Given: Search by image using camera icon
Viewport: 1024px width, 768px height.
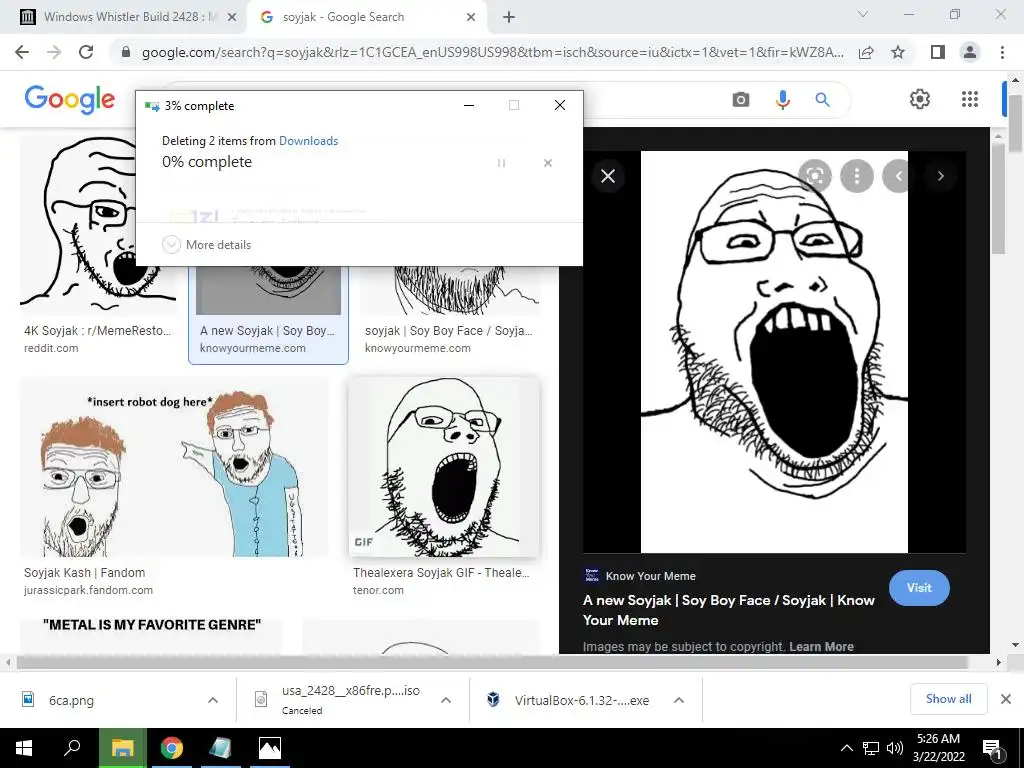Looking at the screenshot, I should 741,99.
